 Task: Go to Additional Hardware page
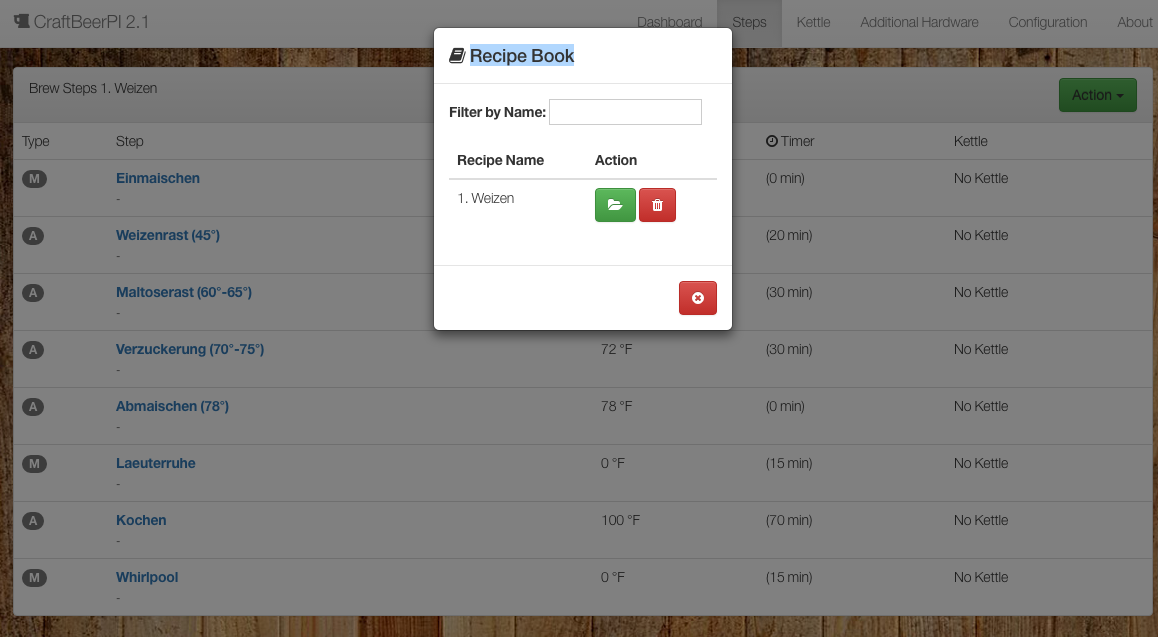(x=919, y=22)
